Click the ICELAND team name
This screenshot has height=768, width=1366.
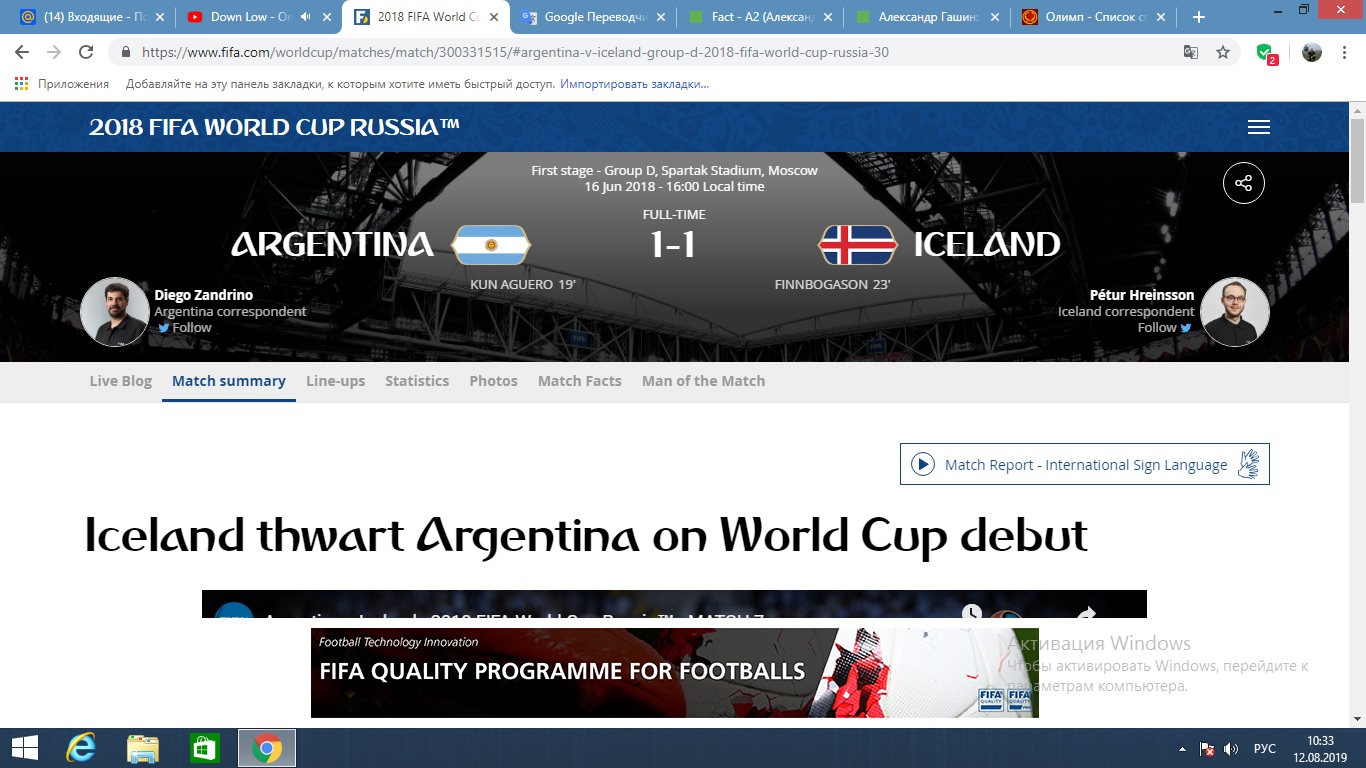[x=987, y=244]
